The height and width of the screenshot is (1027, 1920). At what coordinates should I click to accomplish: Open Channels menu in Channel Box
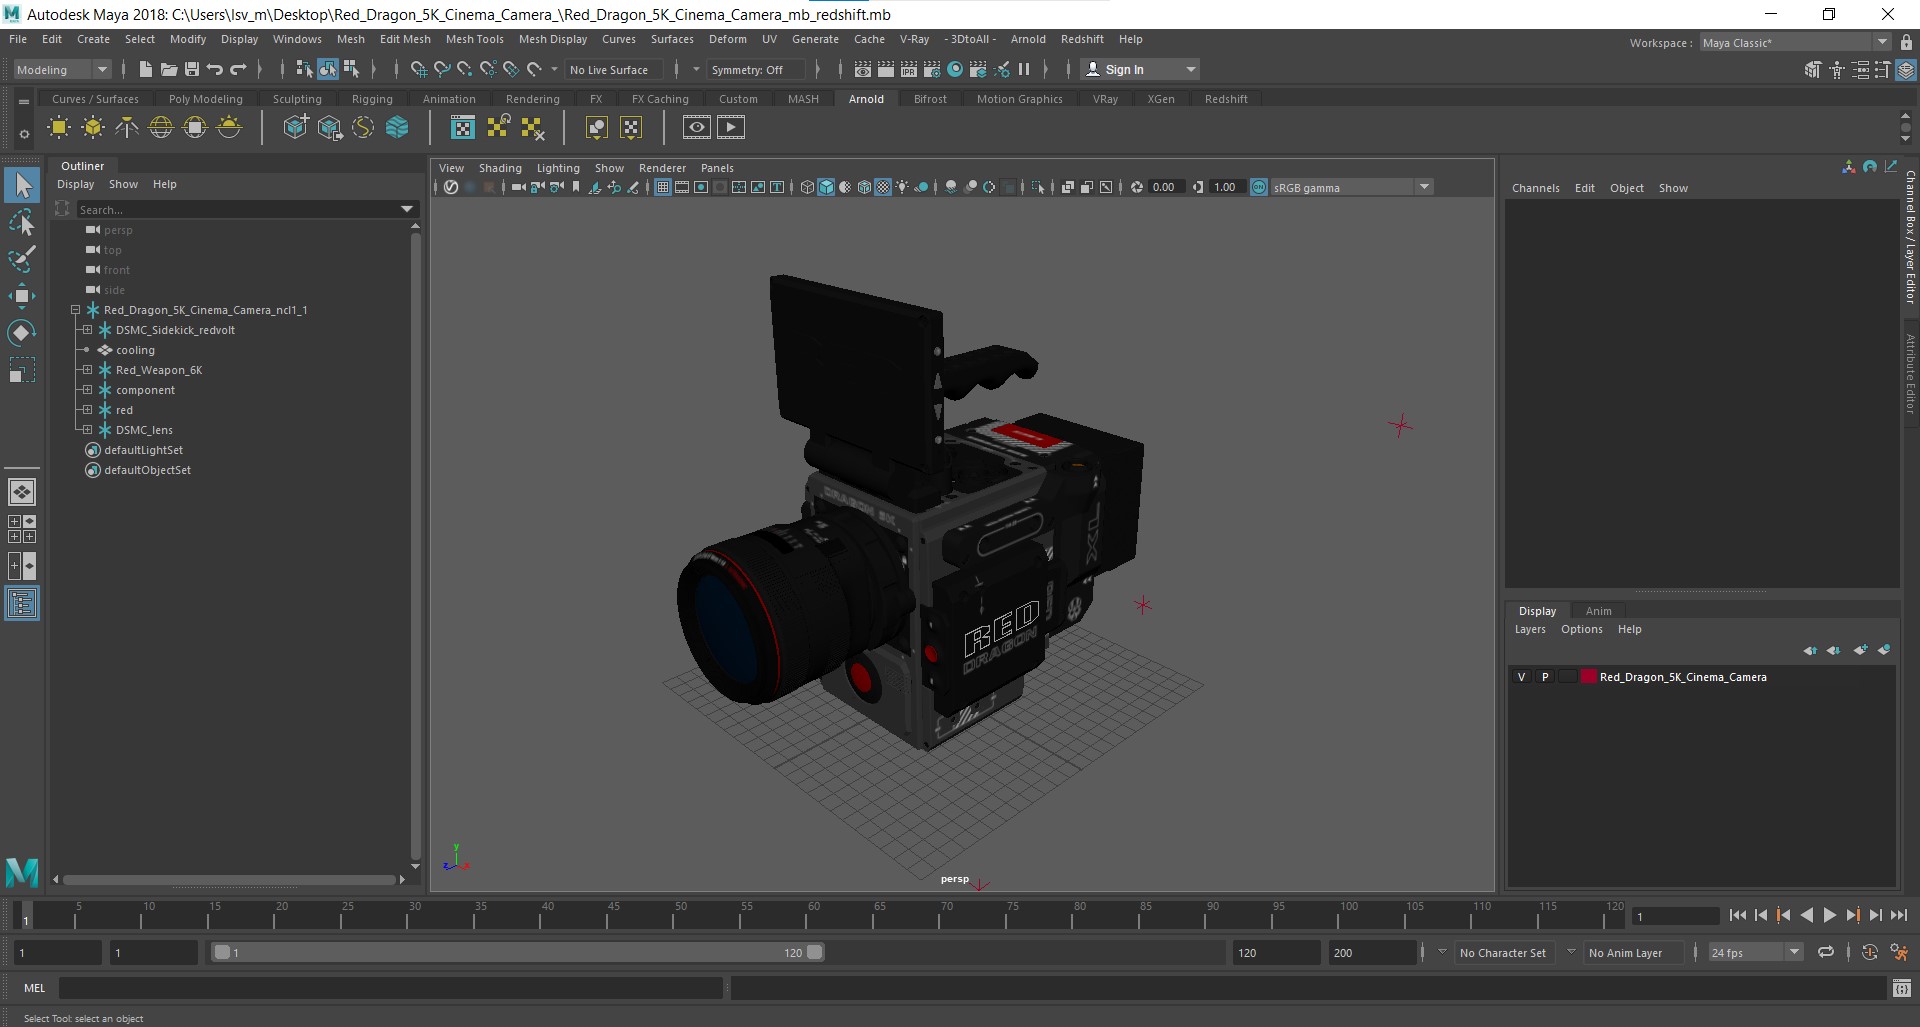click(1535, 188)
